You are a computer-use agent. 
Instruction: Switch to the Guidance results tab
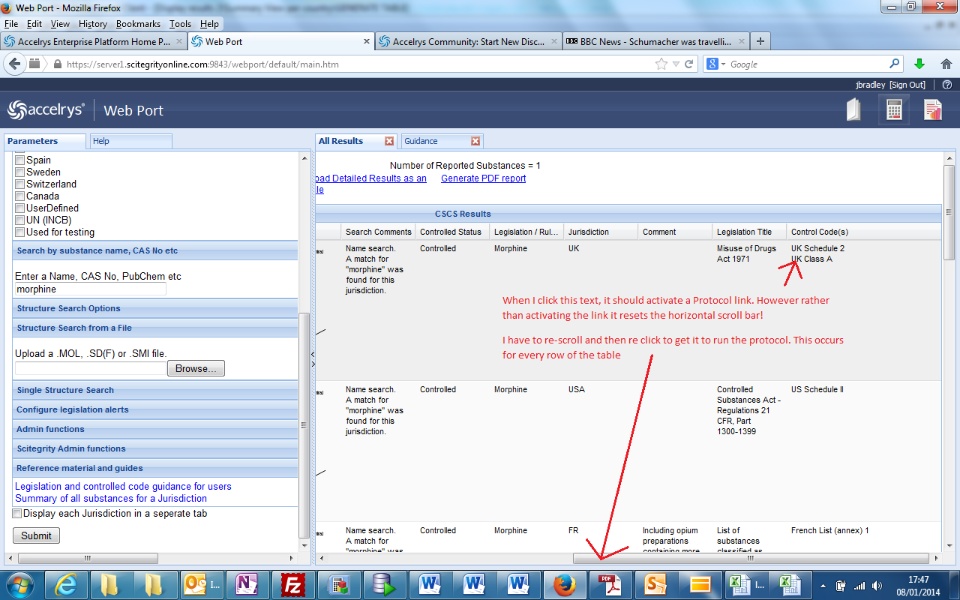(x=421, y=141)
